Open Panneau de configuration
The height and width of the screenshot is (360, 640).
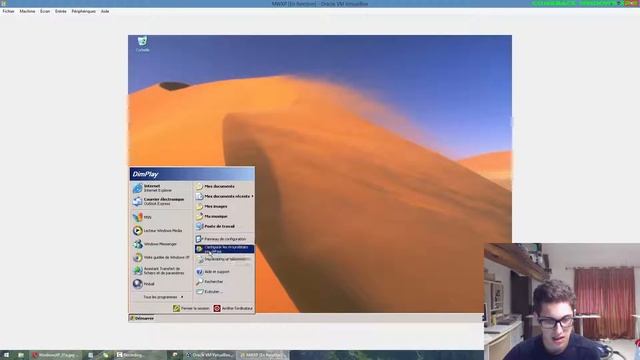pyautogui.click(x=224, y=239)
